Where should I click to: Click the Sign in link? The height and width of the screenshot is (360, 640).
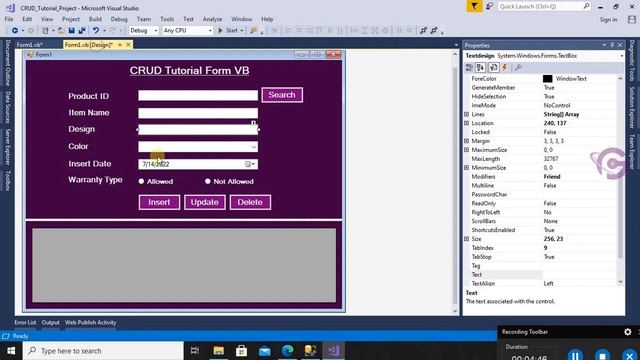click(608, 20)
